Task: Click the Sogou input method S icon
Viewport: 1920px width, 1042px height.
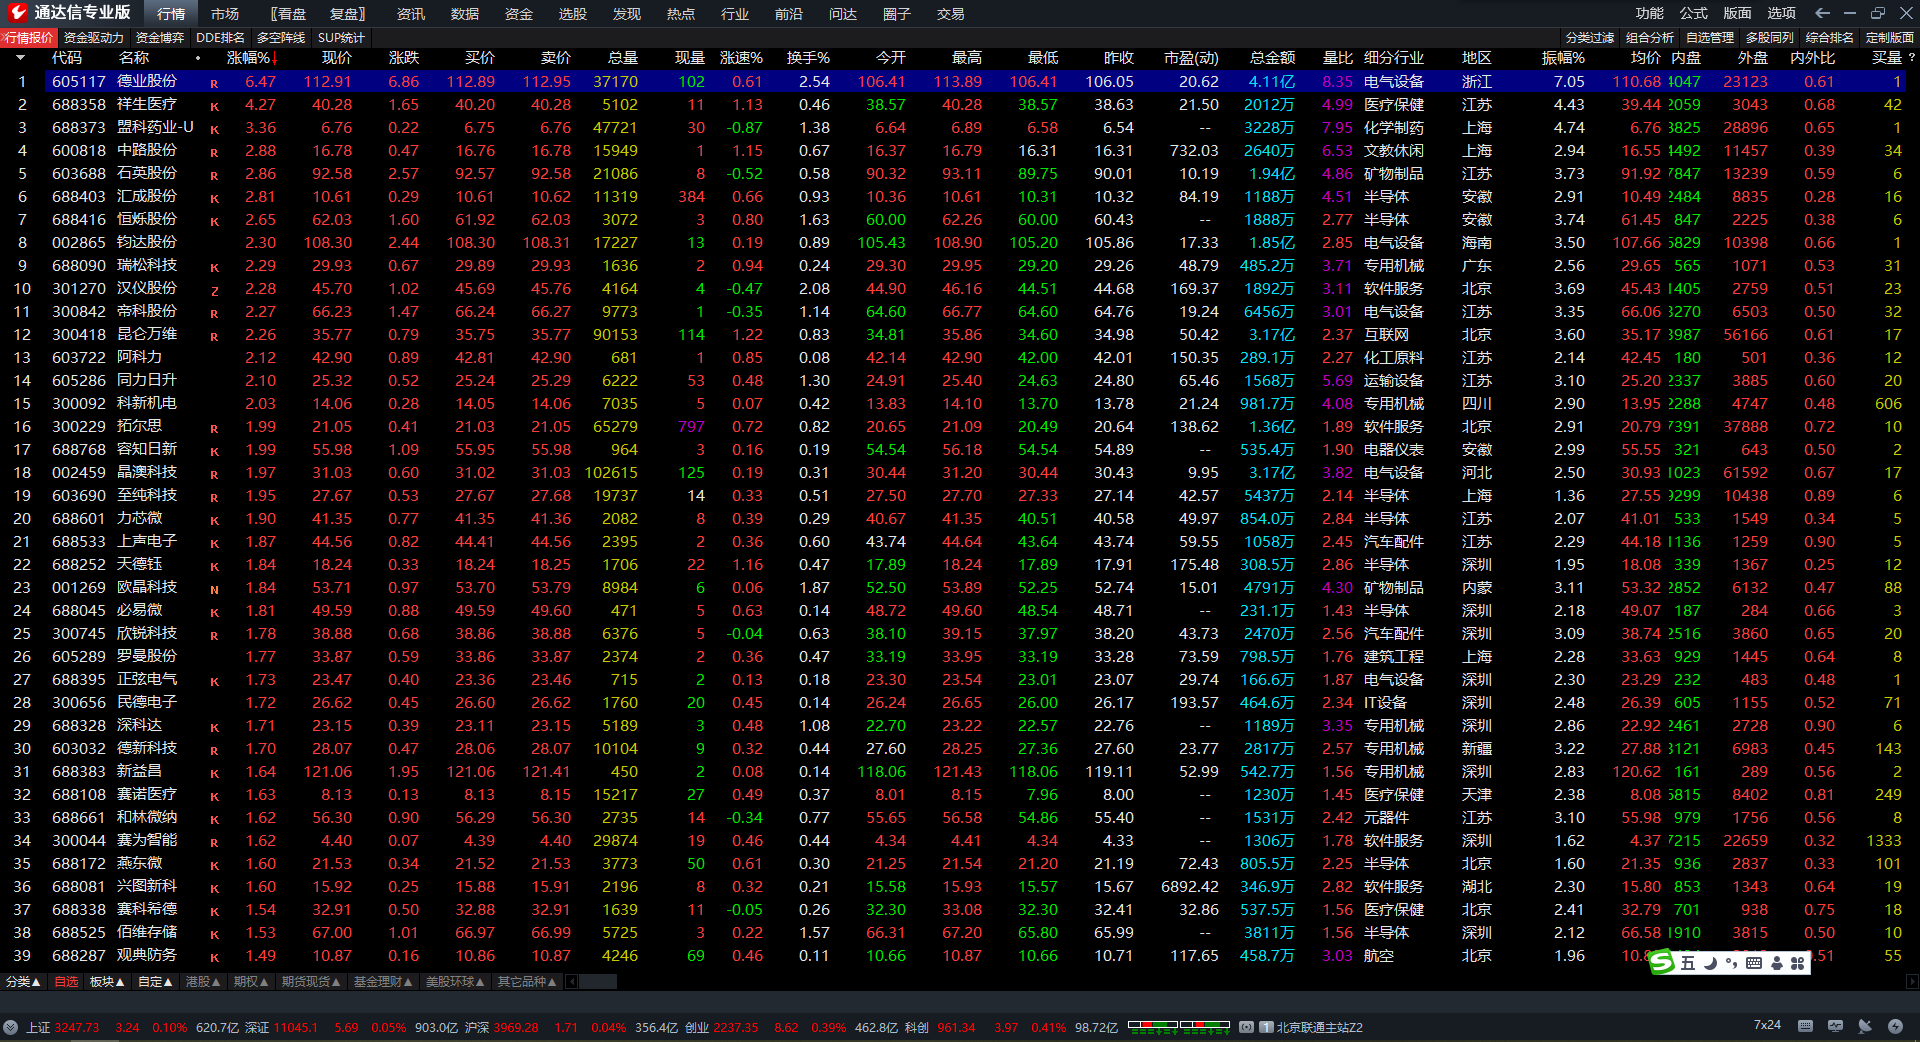Action: point(1662,962)
